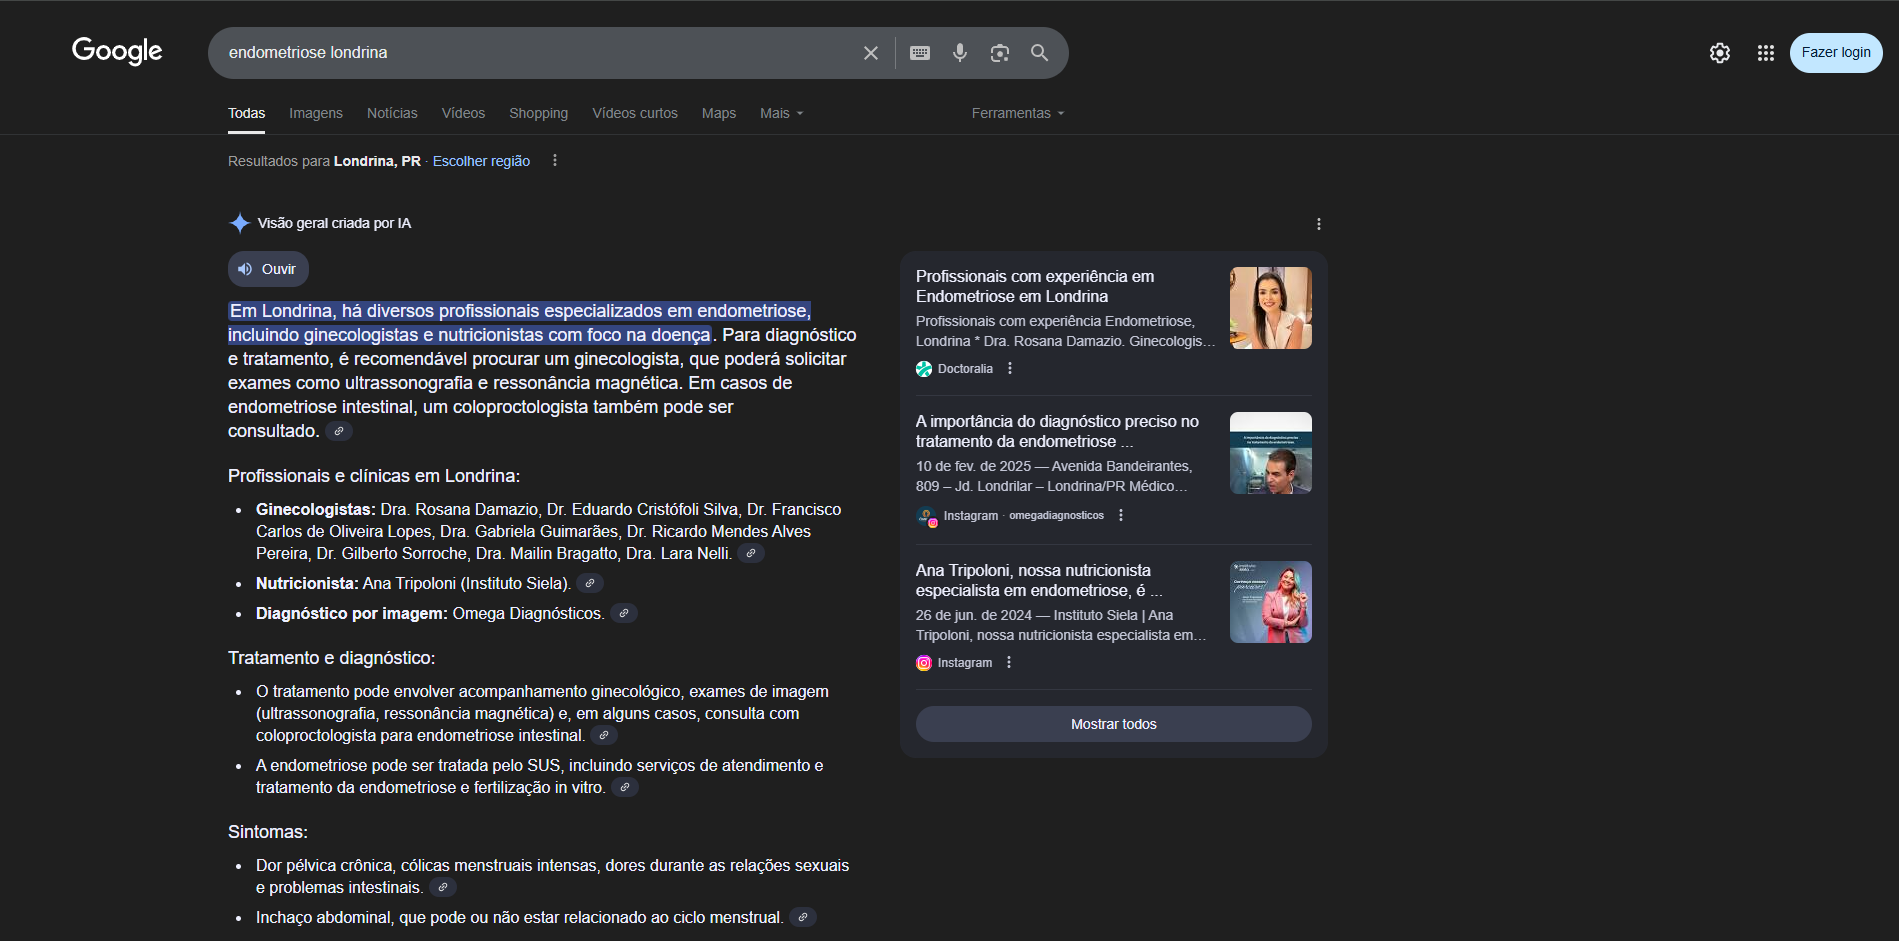Image resolution: width=1899 pixels, height=941 pixels.
Task: Open 'A importância do diagnóstico preciso' result
Action: (1057, 431)
